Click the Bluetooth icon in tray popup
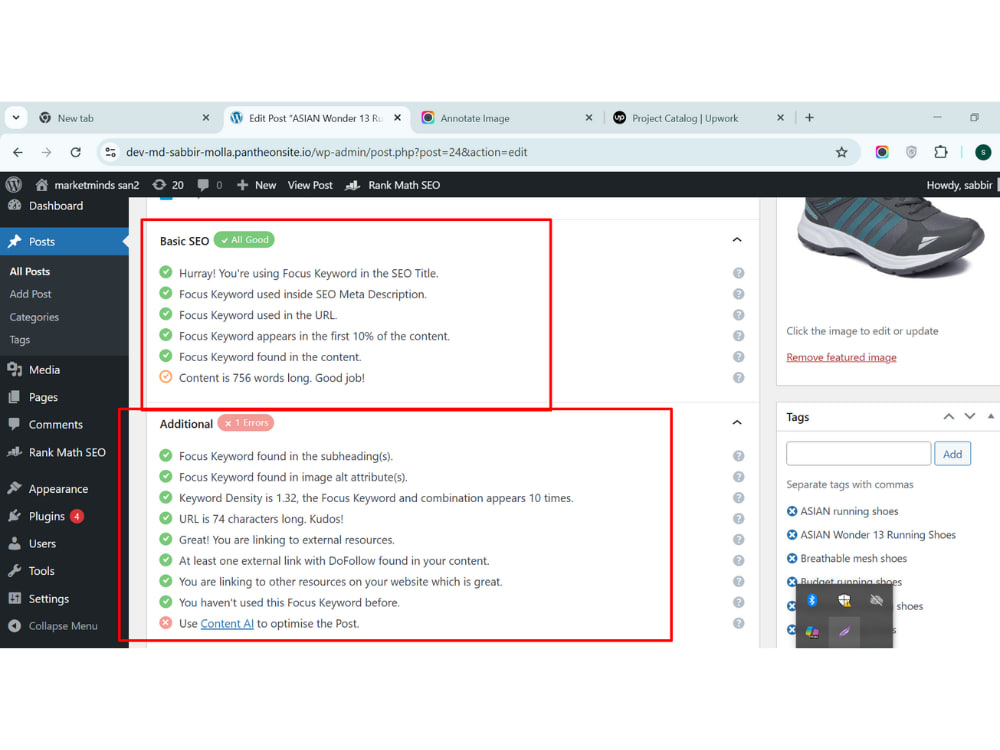Viewport: 1000px width, 750px height. (812, 600)
